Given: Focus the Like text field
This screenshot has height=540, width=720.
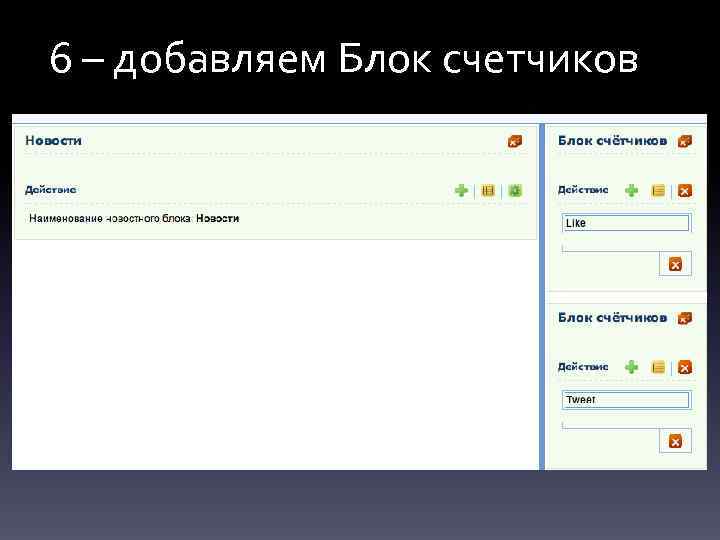Looking at the screenshot, I should pos(625,223).
